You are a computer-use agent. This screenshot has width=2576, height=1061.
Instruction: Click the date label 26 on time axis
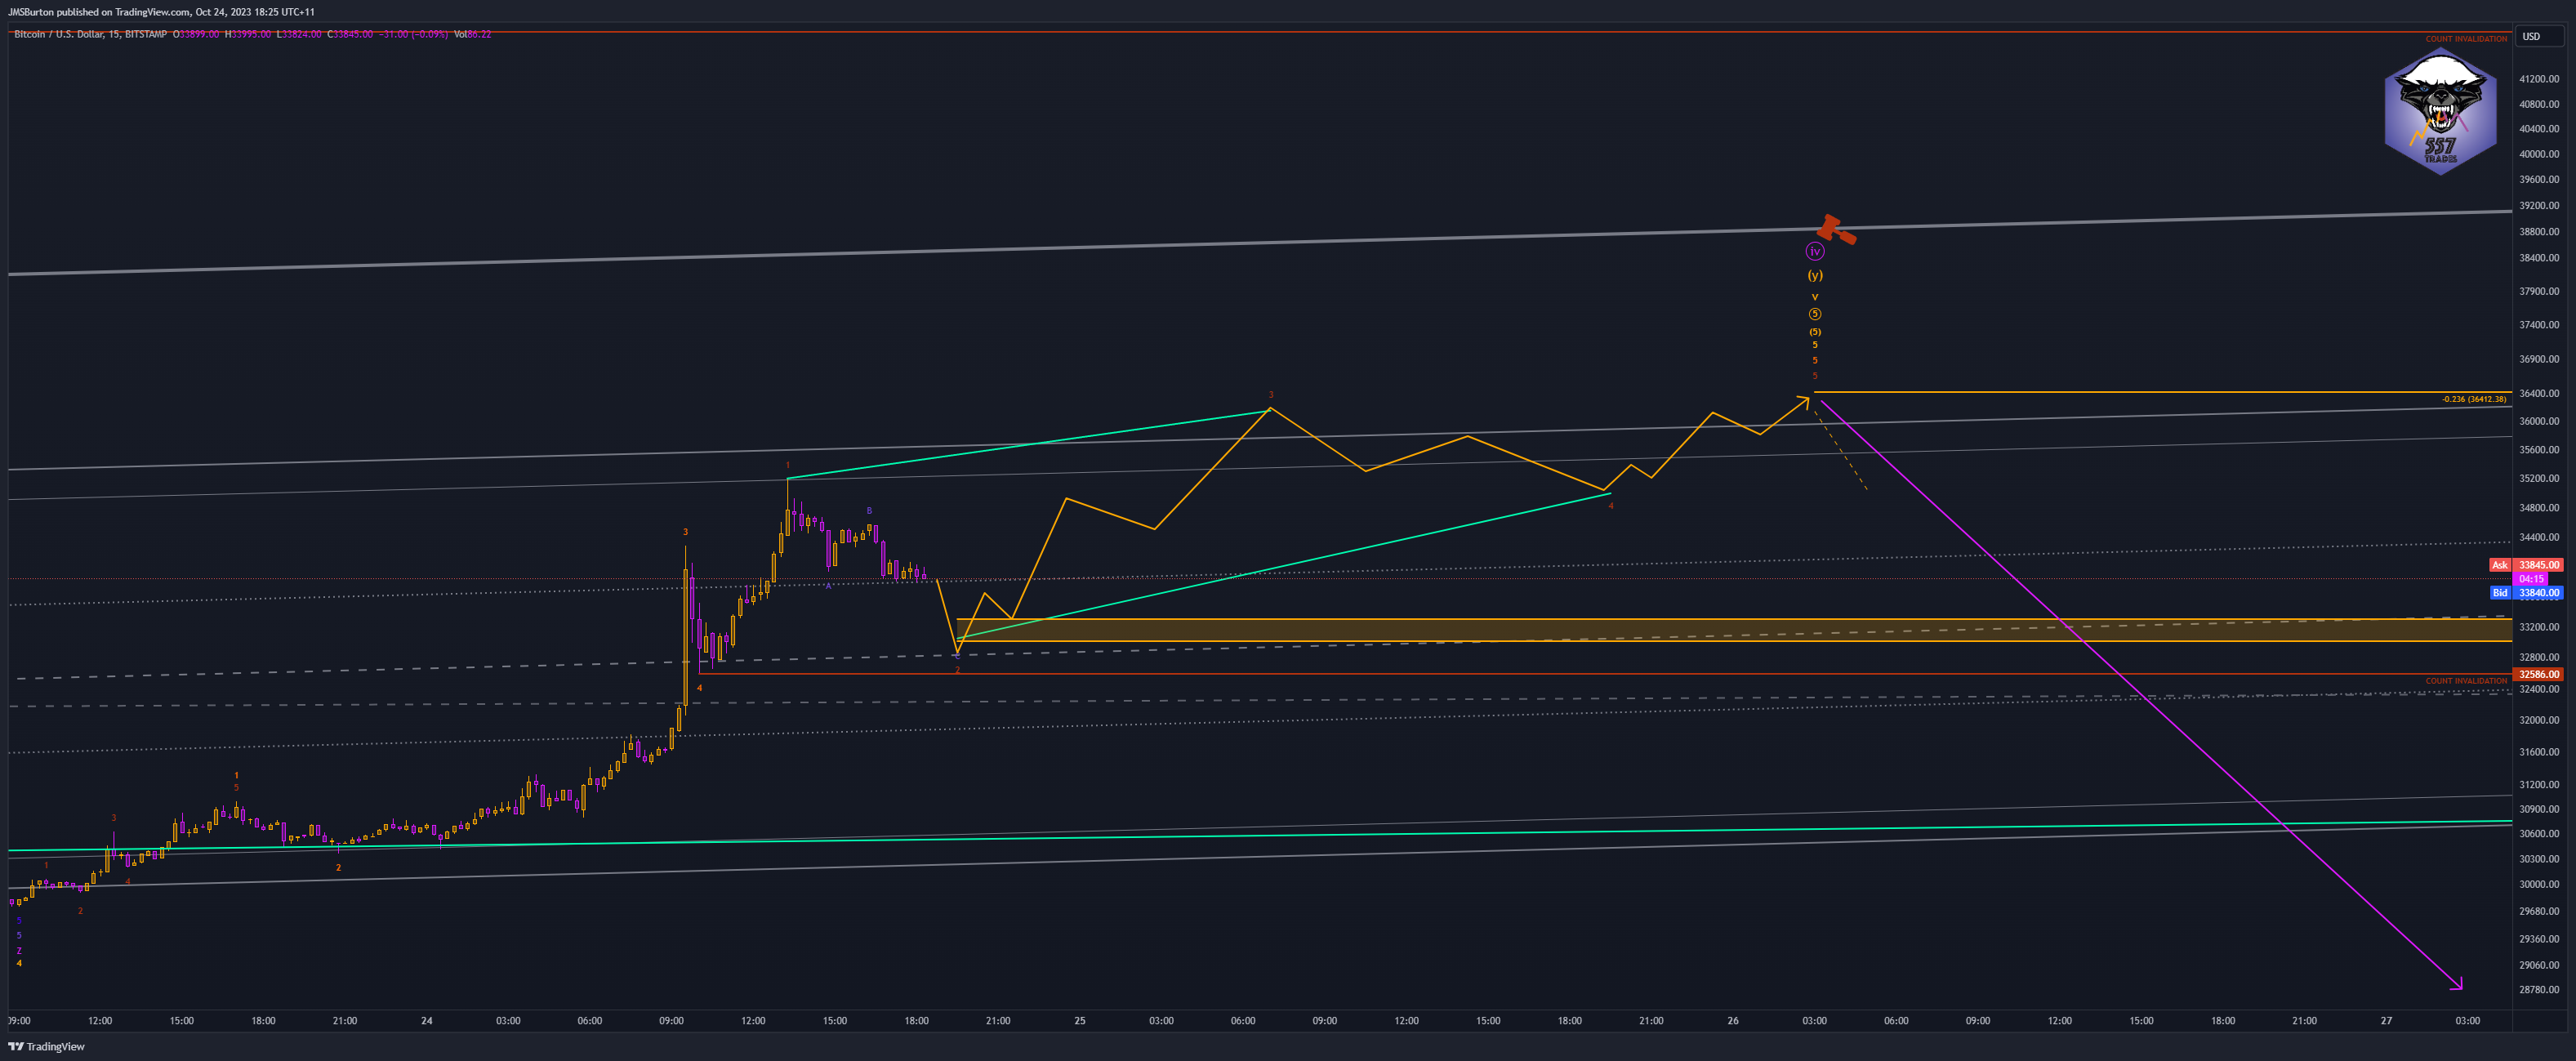coord(1733,1021)
